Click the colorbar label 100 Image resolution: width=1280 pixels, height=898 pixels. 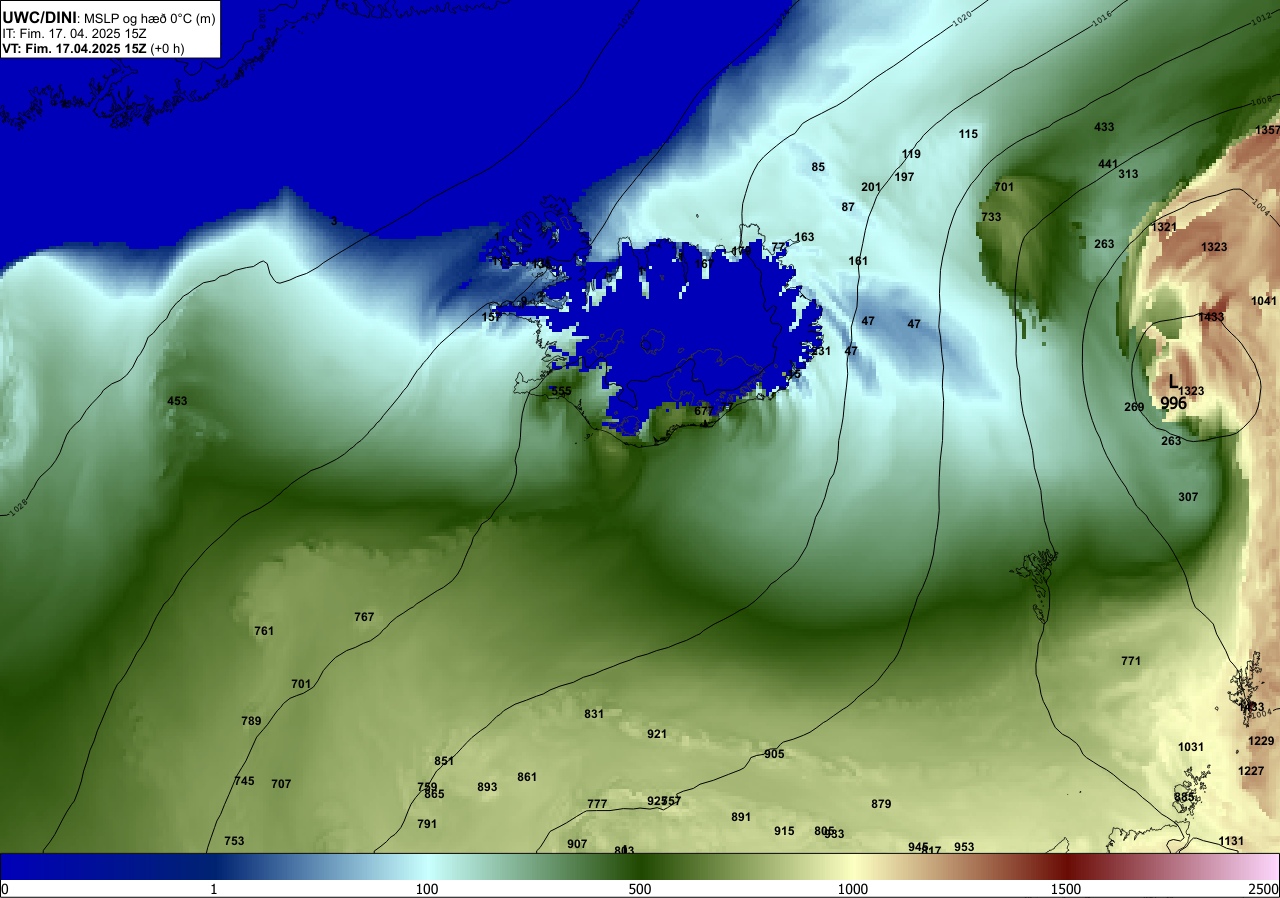pos(427,889)
